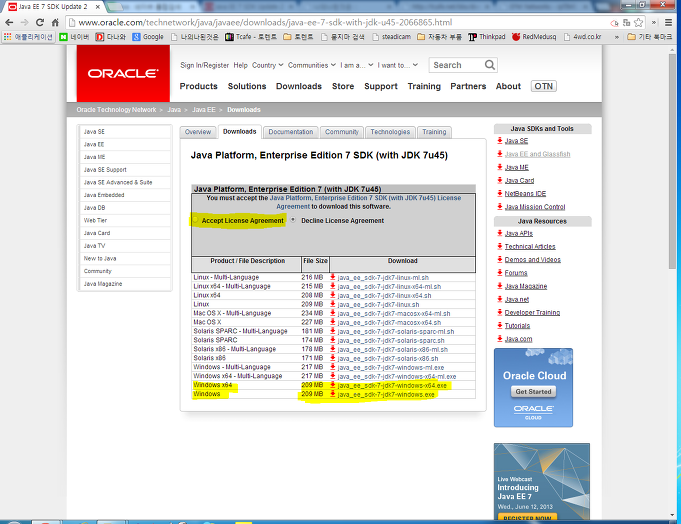Click arrow icon beside Forums link
This screenshot has height=524, width=681.
coord(500,273)
